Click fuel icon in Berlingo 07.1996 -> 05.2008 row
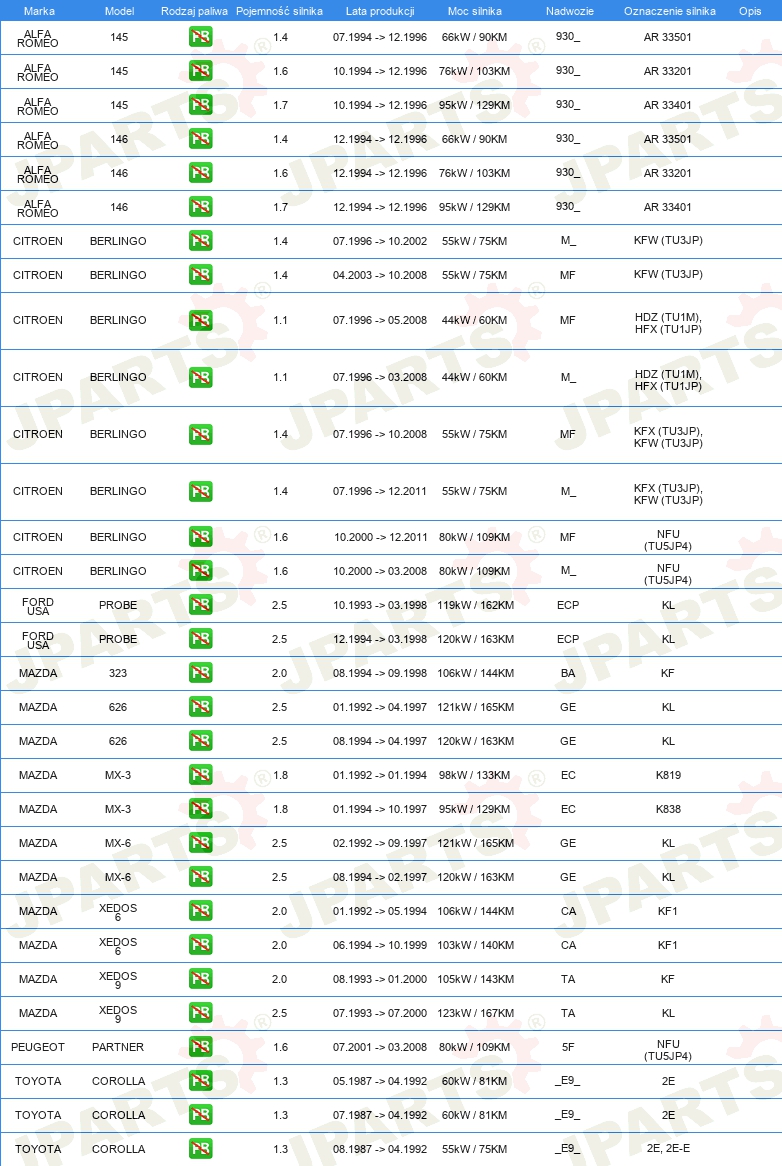Image resolution: width=782 pixels, height=1166 pixels. [201, 321]
